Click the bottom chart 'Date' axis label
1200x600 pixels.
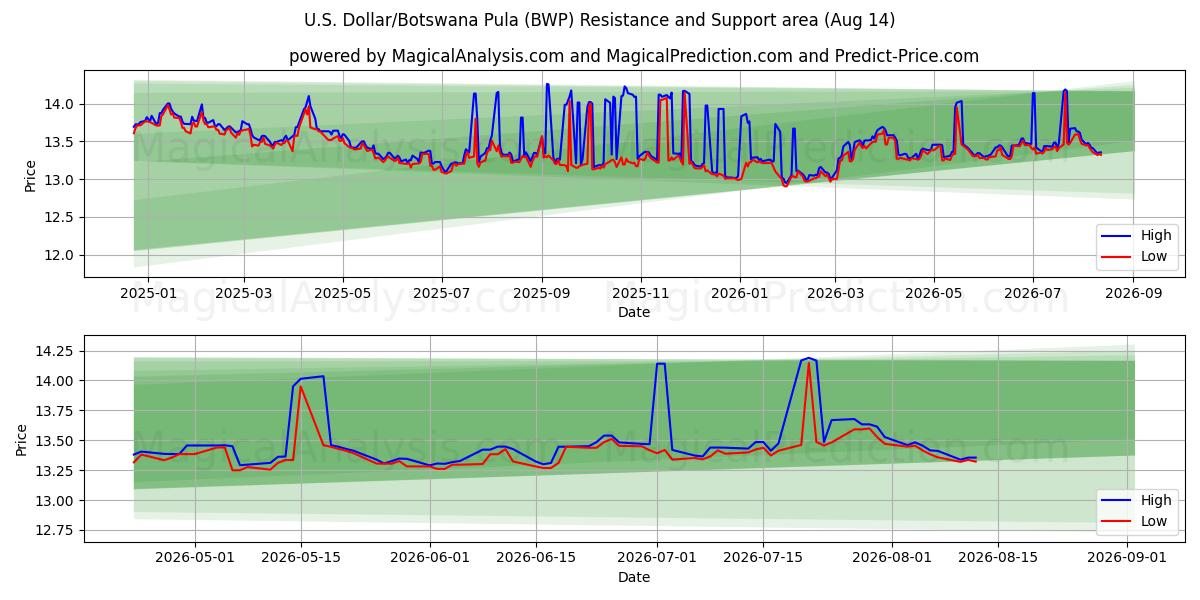tap(634, 577)
